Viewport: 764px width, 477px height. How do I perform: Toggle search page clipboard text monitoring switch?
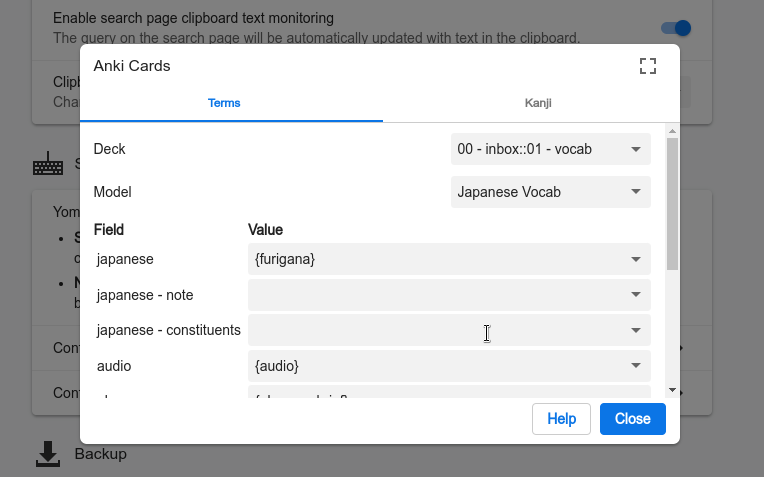(x=675, y=29)
